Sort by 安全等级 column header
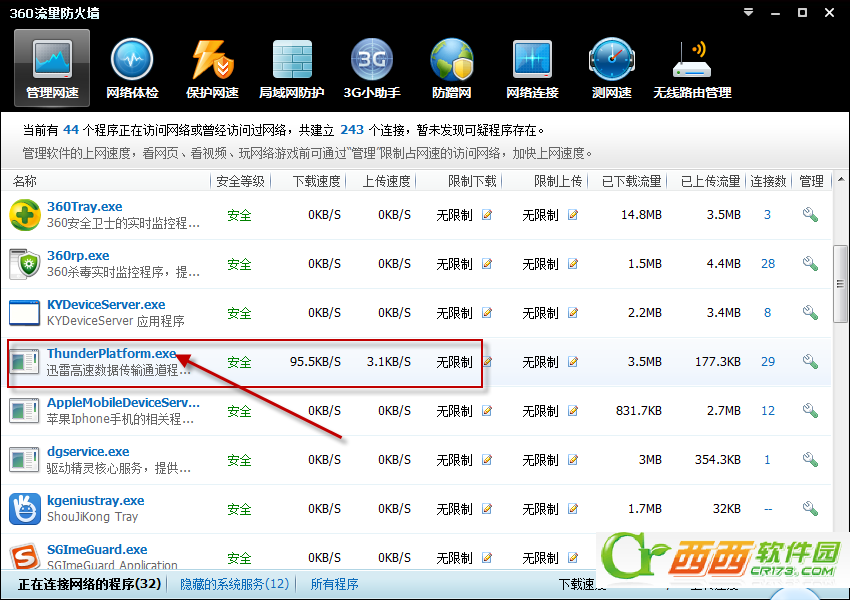 click(240, 181)
